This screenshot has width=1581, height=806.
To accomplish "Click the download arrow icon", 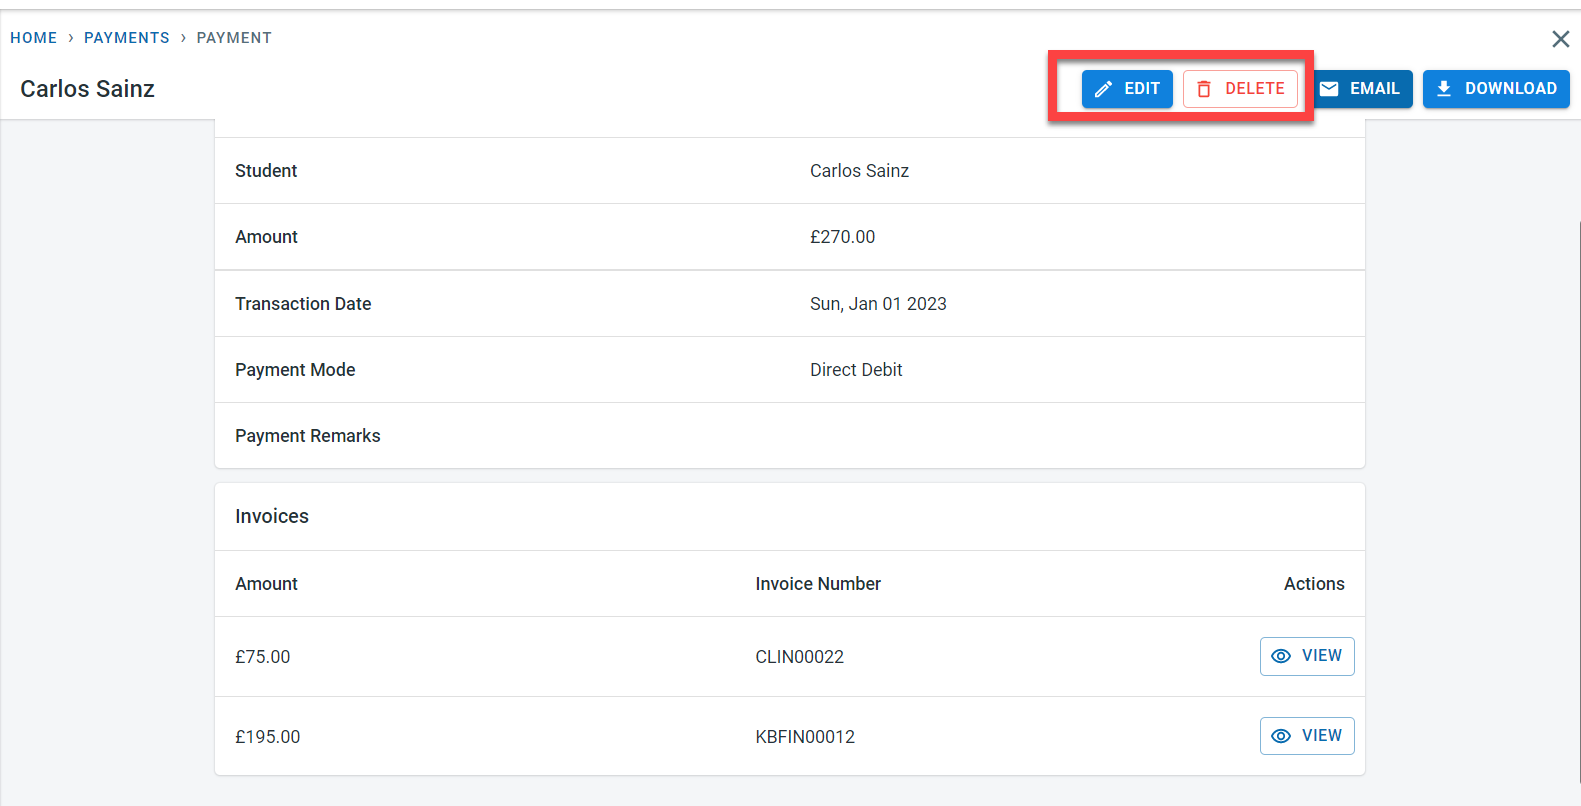I will coord(1444,89).
